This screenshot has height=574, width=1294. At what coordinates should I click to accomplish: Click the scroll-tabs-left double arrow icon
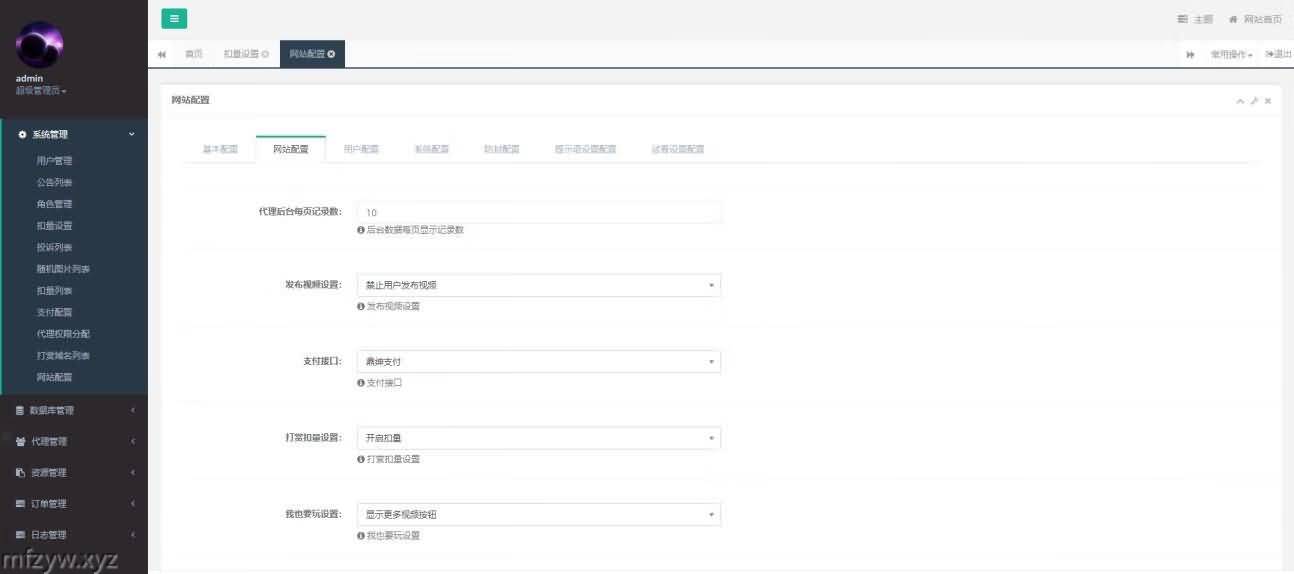tap(162, 54)
